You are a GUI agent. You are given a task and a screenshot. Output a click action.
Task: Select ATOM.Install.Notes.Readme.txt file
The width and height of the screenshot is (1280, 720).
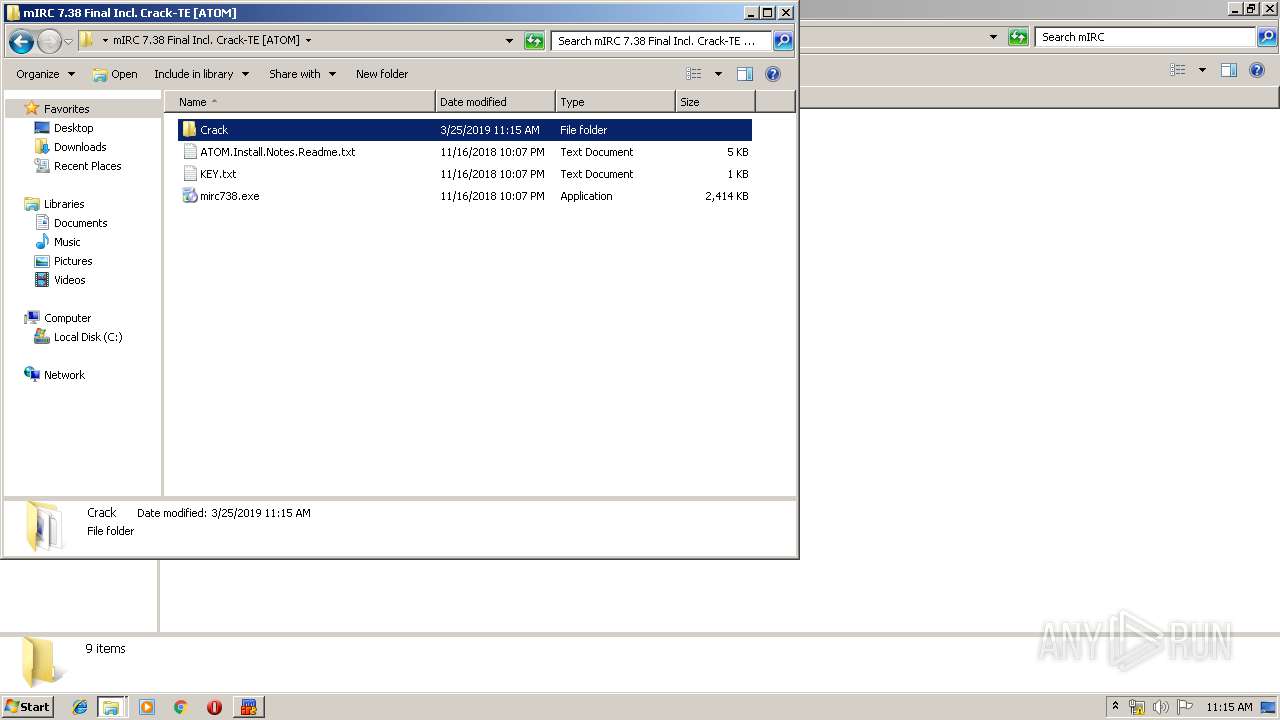[465, 152]
